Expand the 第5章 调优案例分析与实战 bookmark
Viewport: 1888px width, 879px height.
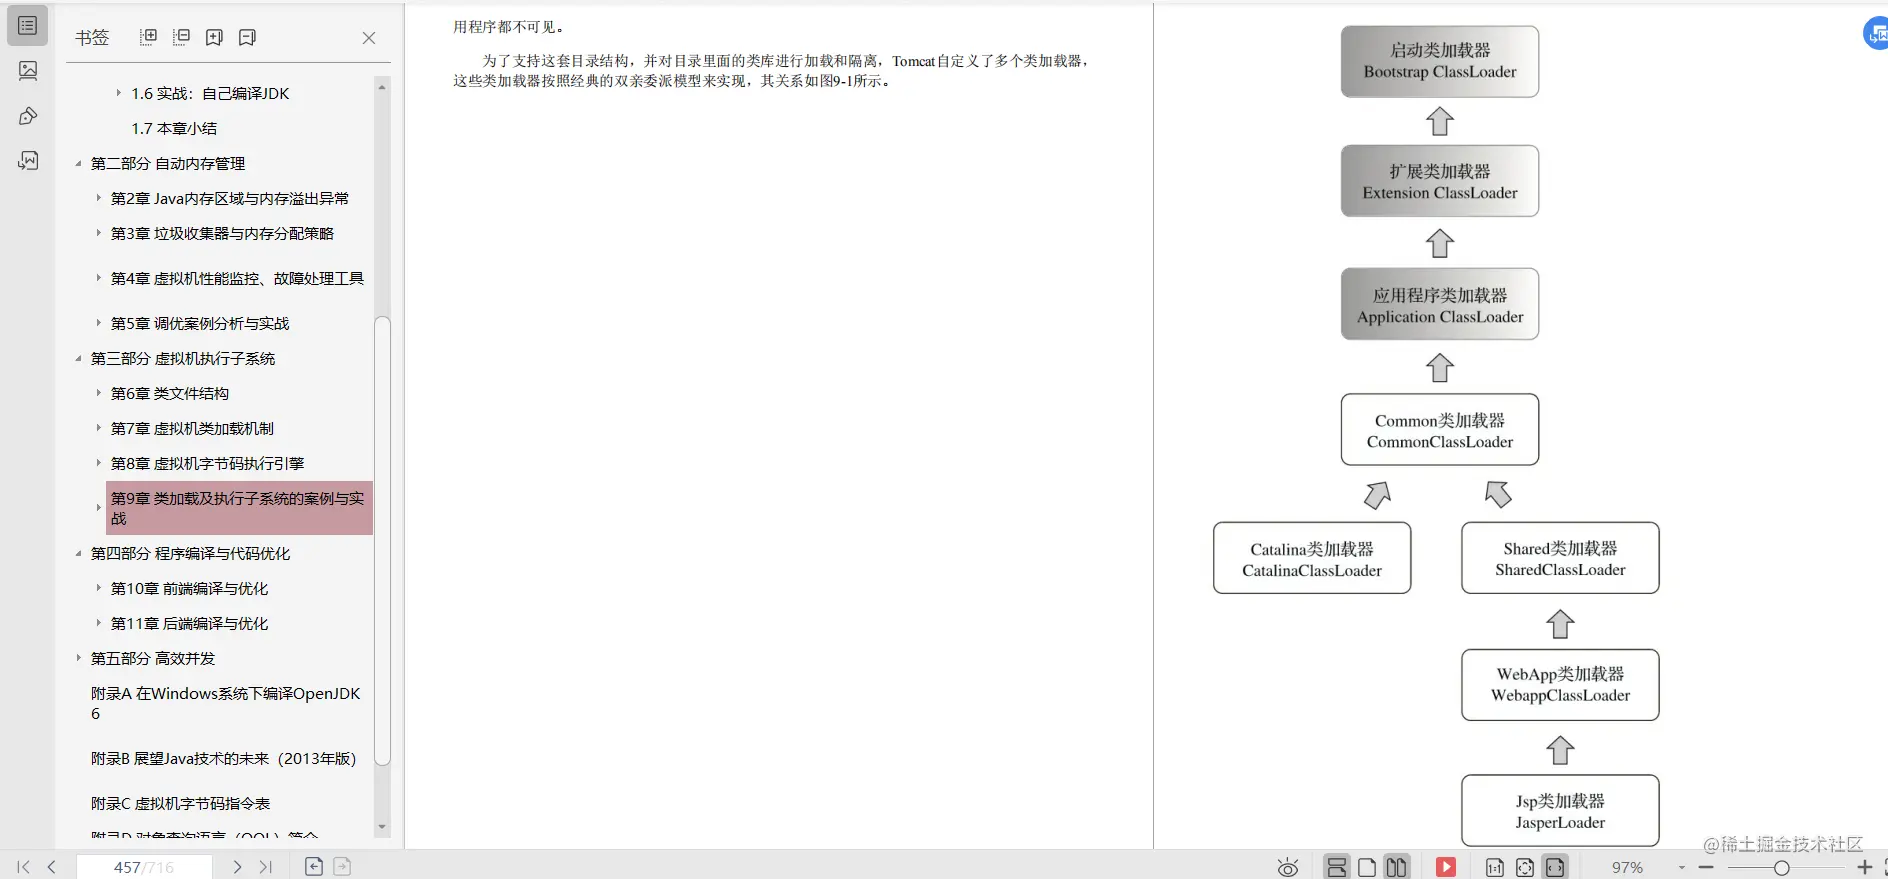click(98, 323)
